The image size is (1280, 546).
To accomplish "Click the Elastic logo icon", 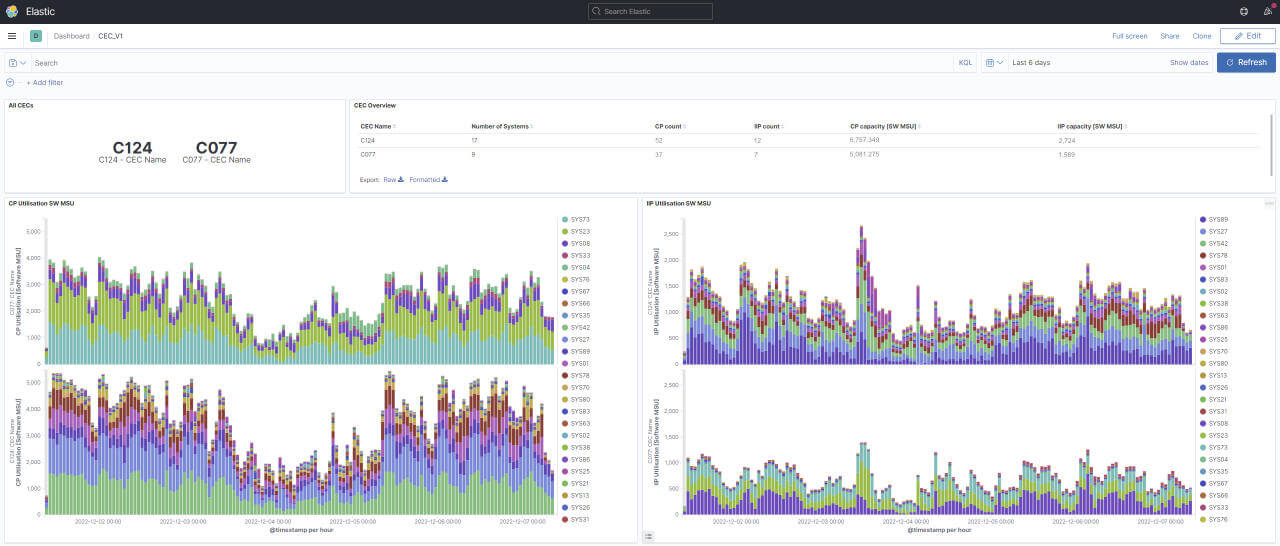I will [x=12, y=11].
